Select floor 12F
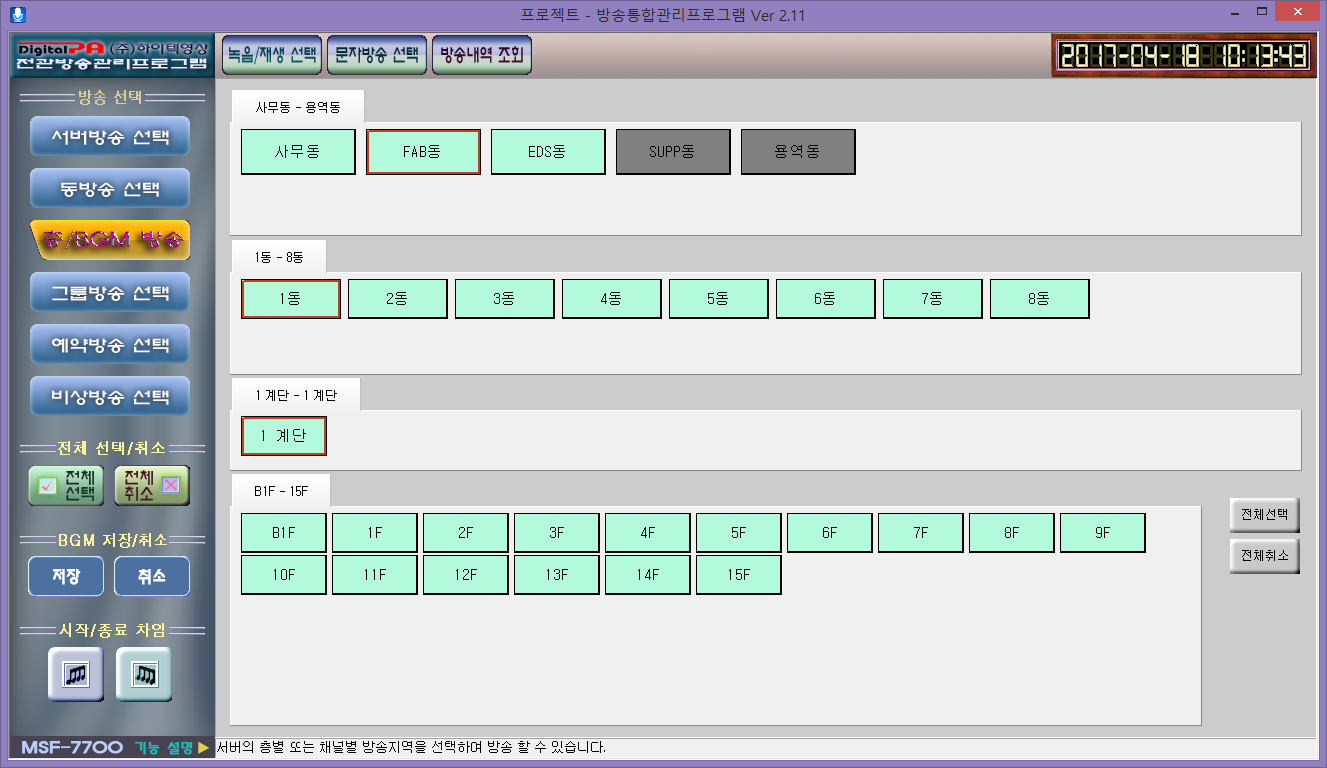 (466, 575)
